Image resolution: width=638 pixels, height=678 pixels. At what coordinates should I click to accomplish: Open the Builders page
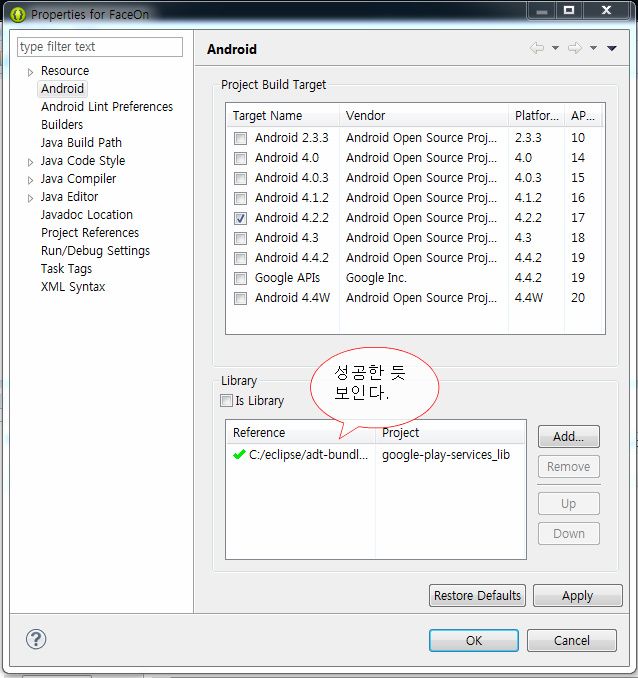[62, 125]
